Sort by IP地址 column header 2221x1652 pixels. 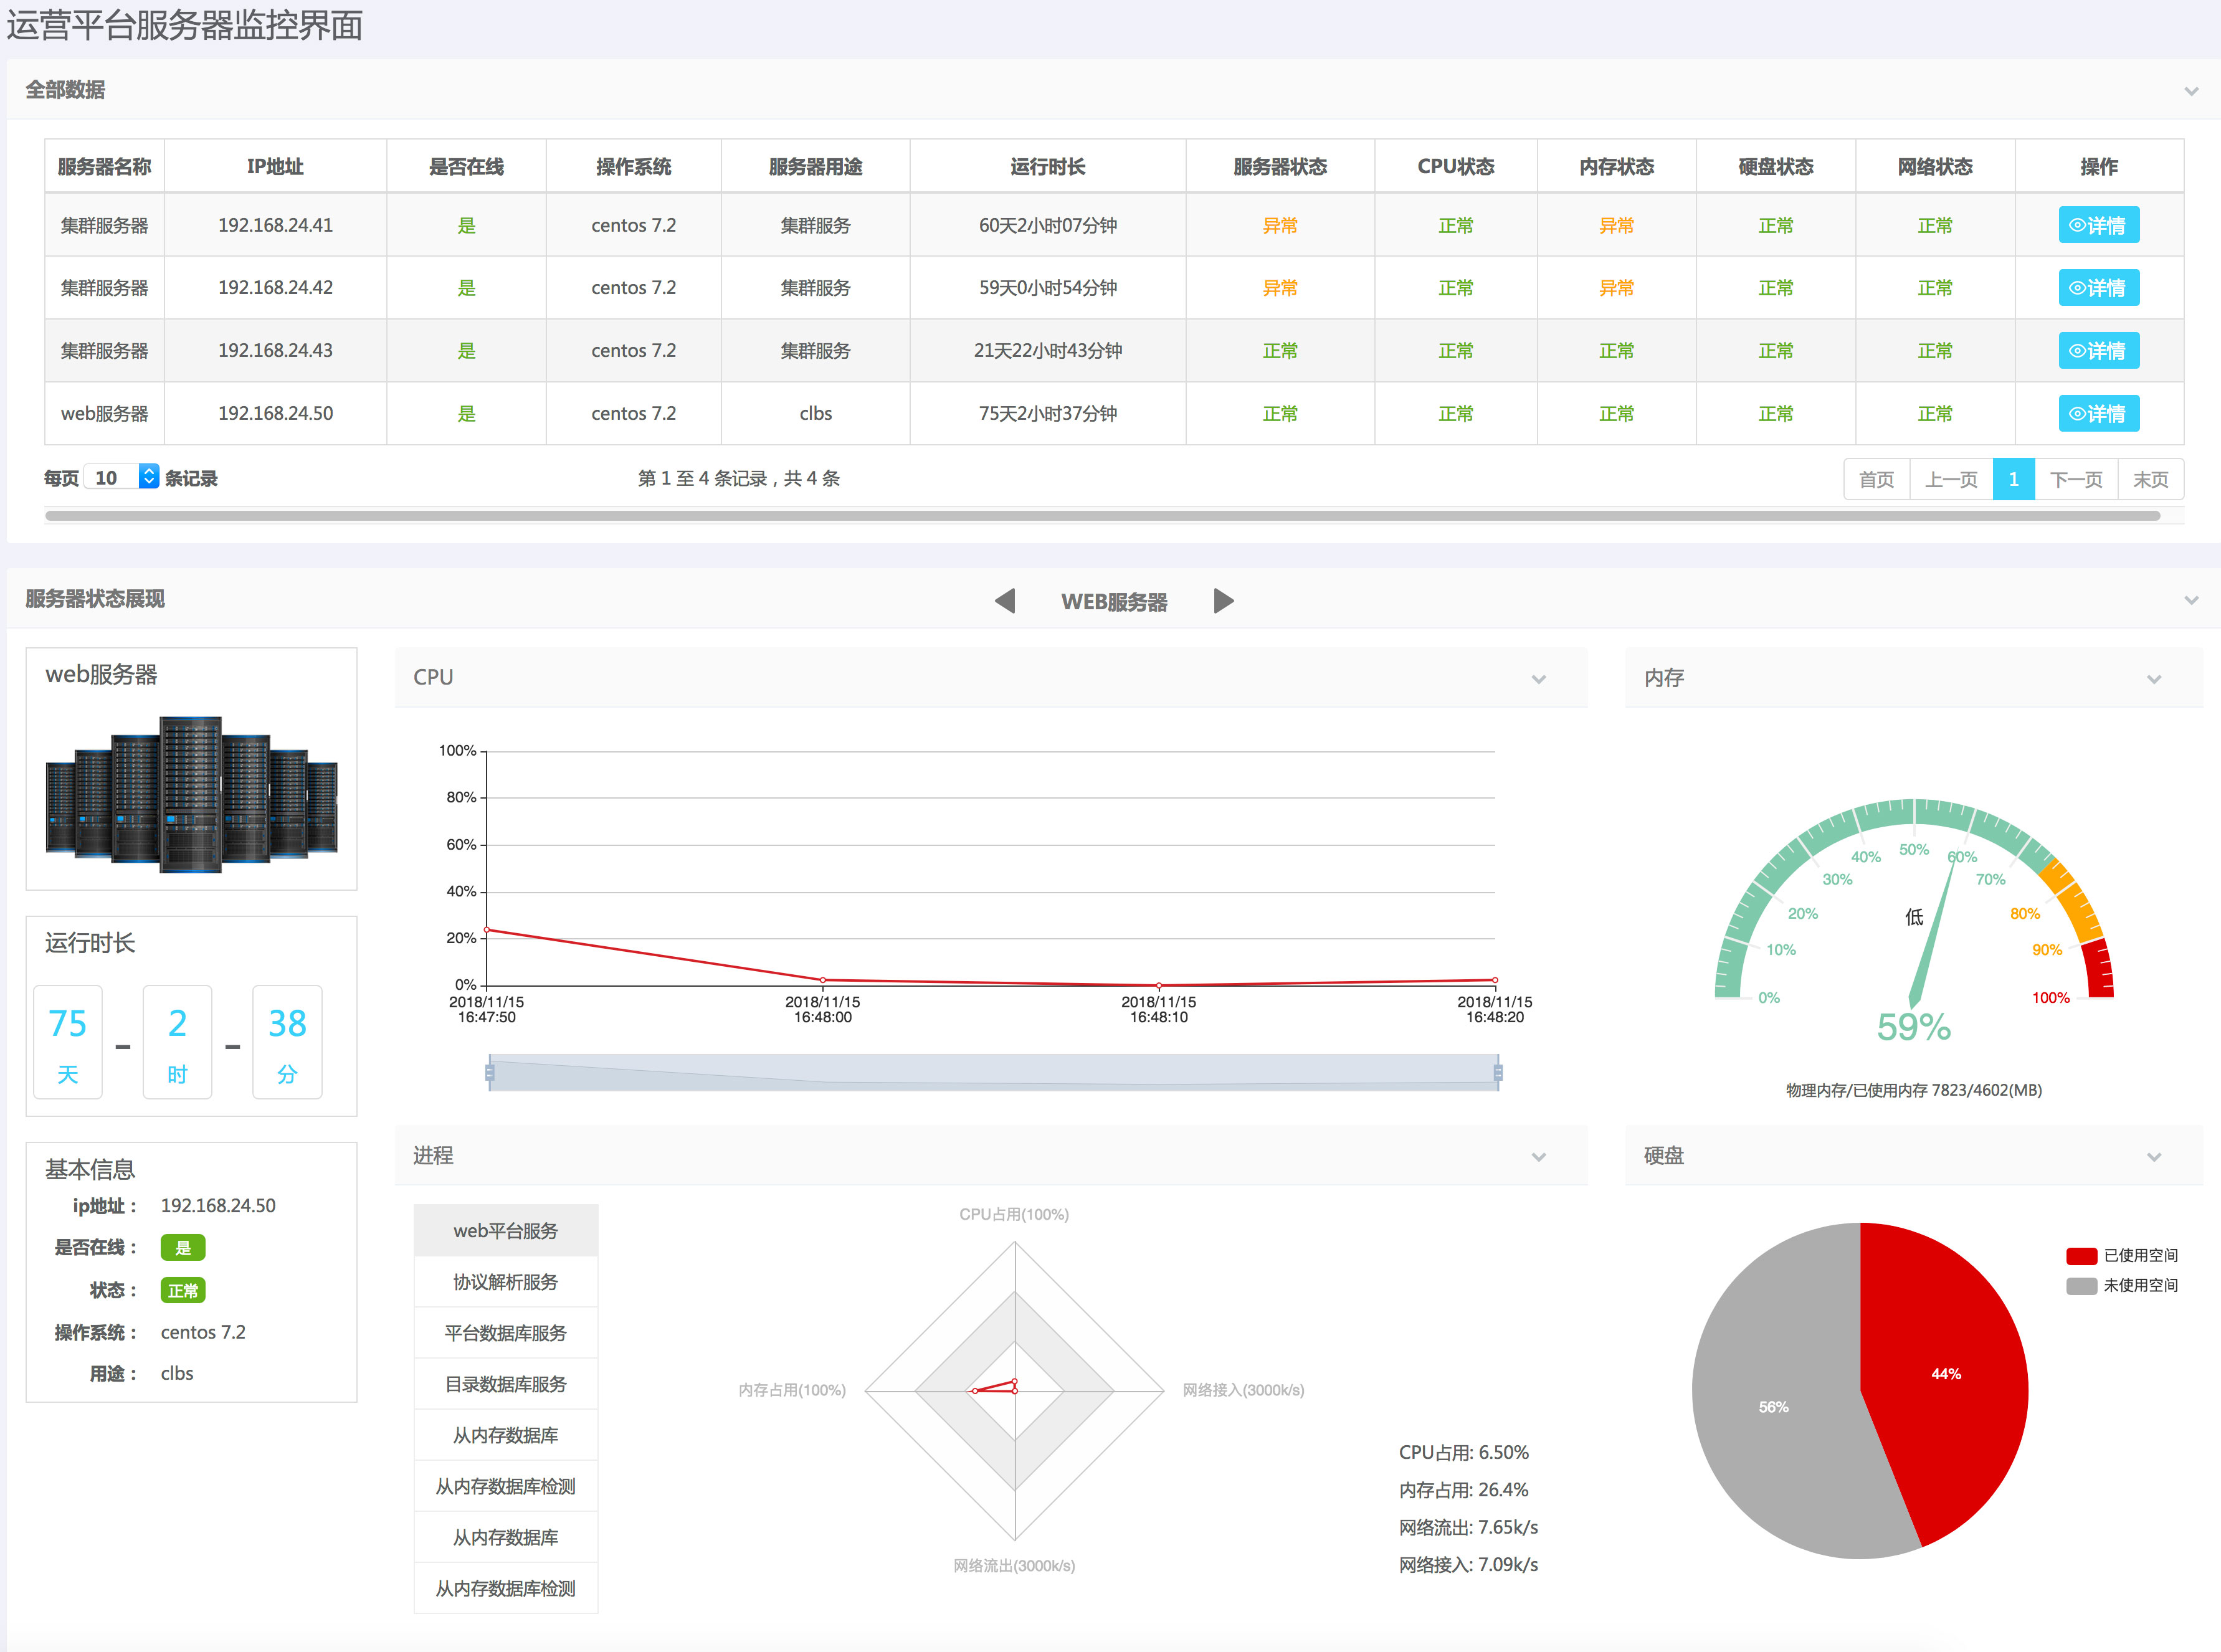click(x=275, y=167)
